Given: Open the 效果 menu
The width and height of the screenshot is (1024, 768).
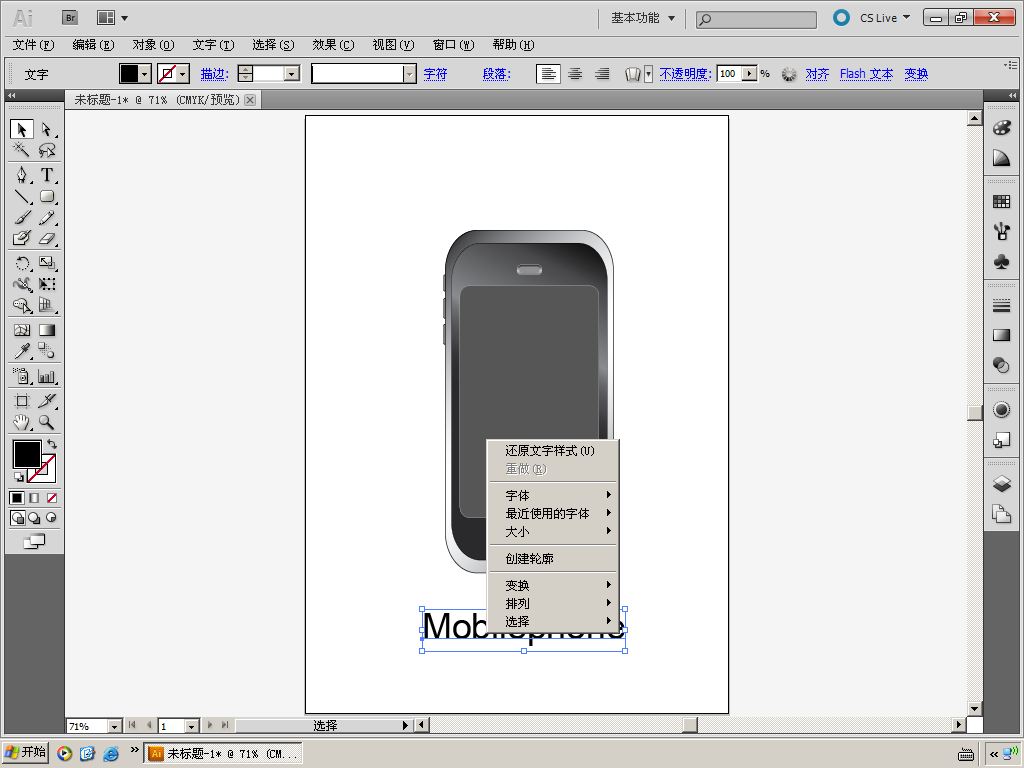Looking at the screenshot, I should (x=332, y=45).
